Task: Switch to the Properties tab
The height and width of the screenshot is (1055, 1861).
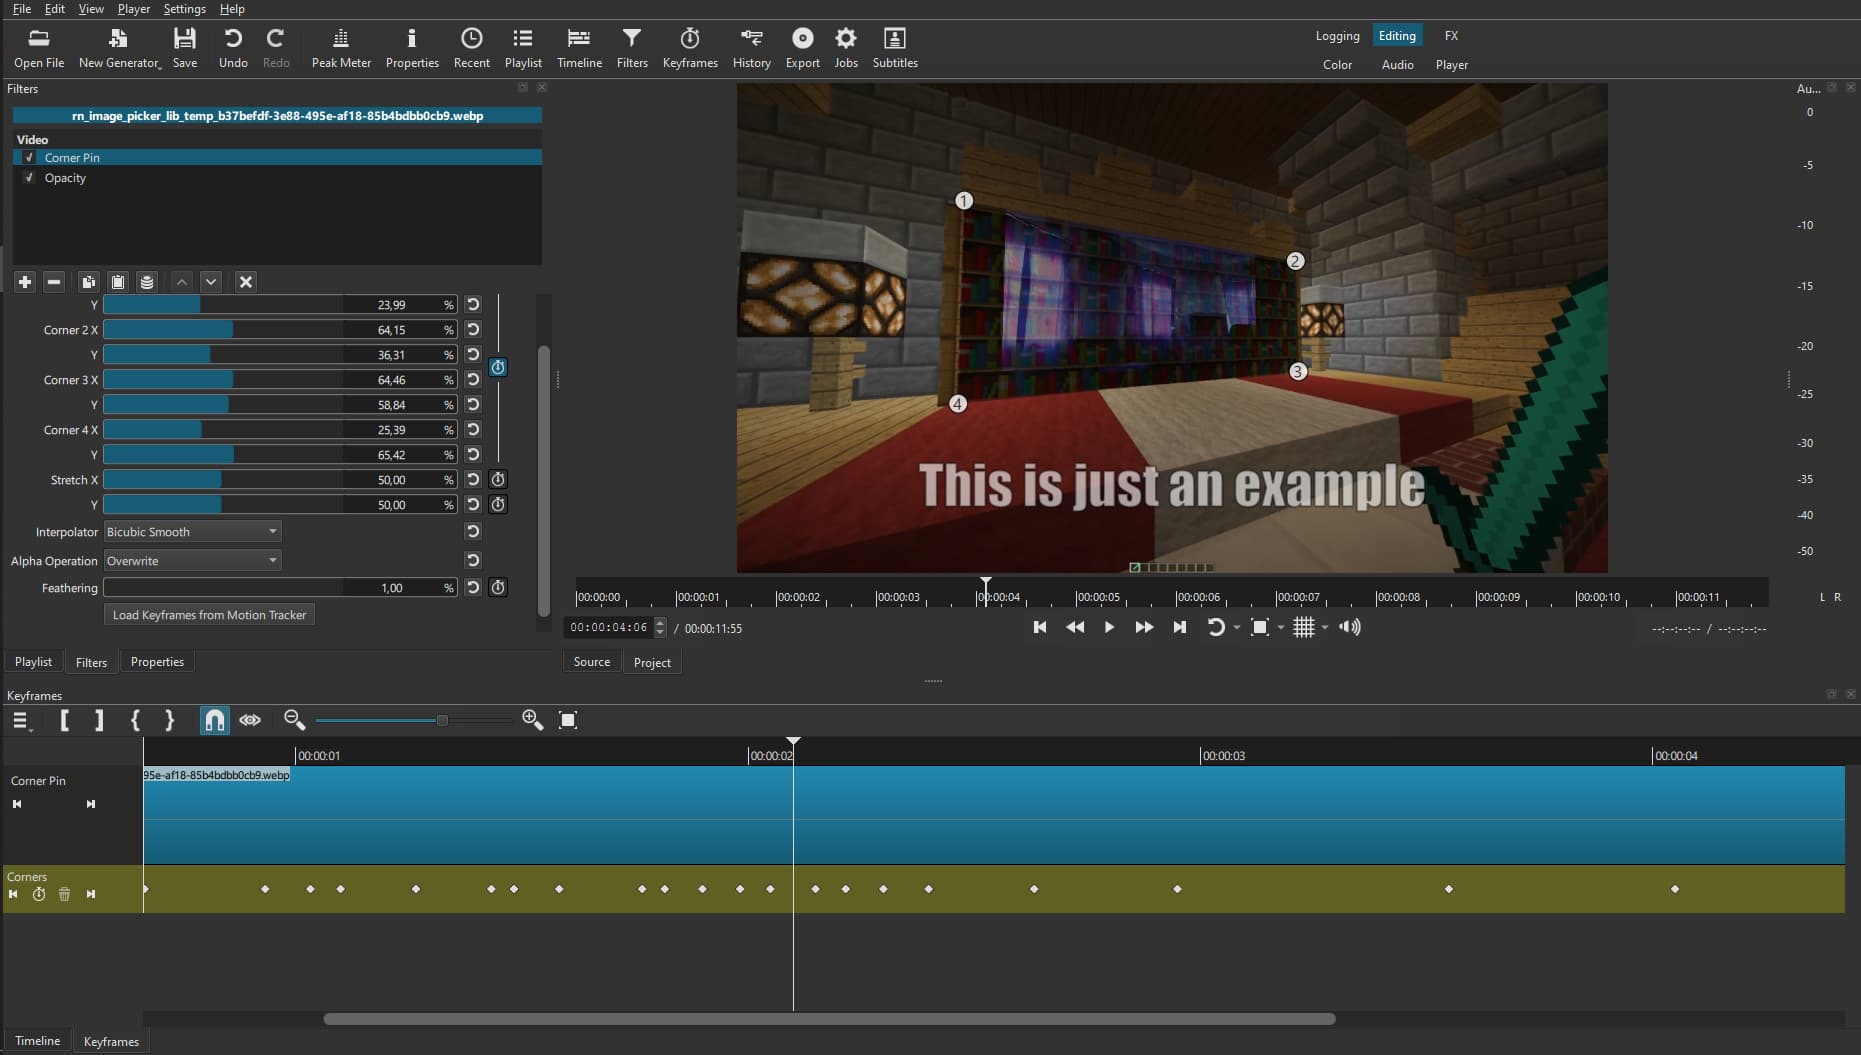Action: pyautogui.click(x=157, y=662)
